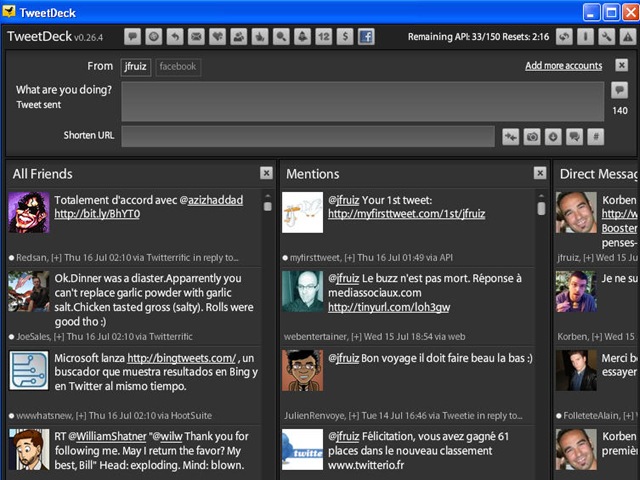The image size is (640, 480).
Task: Click the refresh arrows icon in header
Action: (564, 37)
